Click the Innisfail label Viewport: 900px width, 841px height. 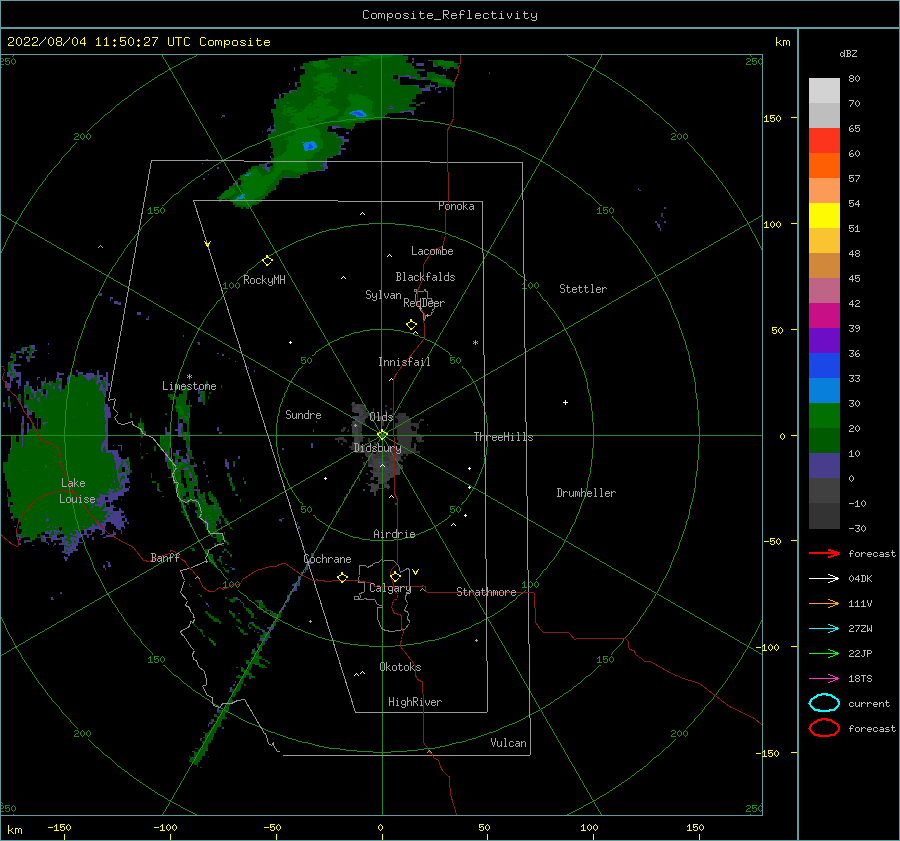pyautogui.click(x=404, y=362)
